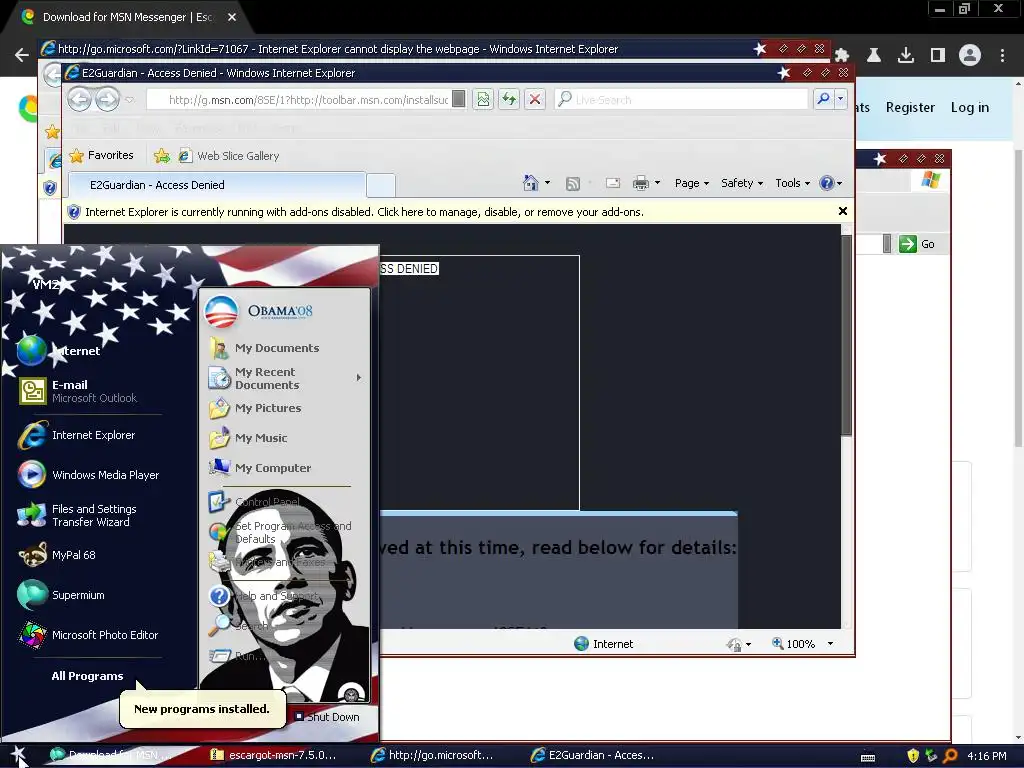Switch to escargot-msn-7.5.0 taskbar item
This screenshot has height=768, width=1024.
(x=273, y=755)
